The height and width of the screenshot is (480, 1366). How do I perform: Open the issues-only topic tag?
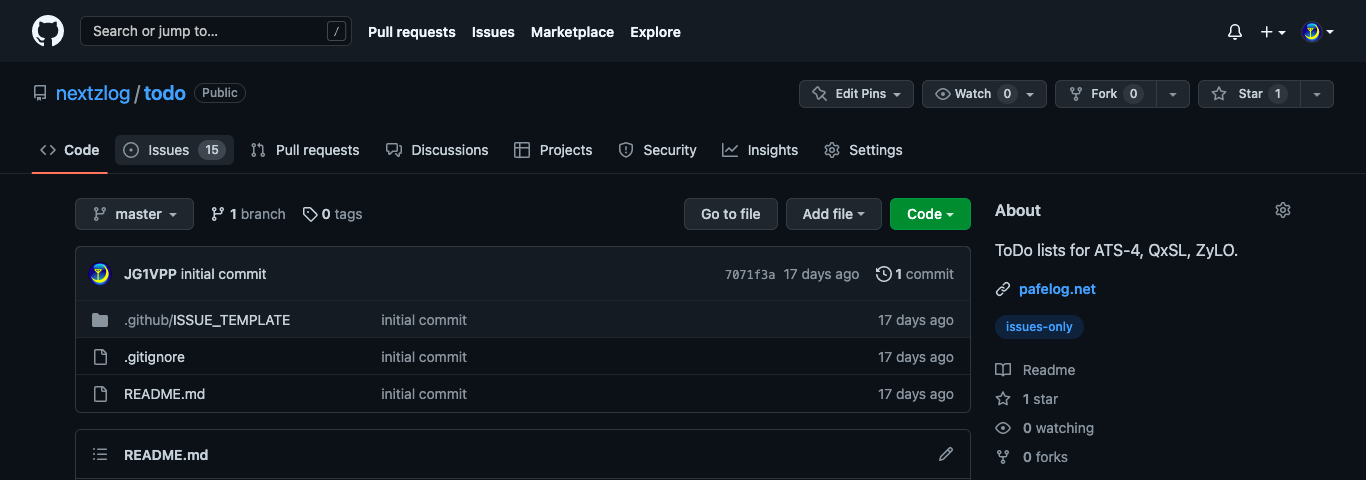click(1039, 327)
